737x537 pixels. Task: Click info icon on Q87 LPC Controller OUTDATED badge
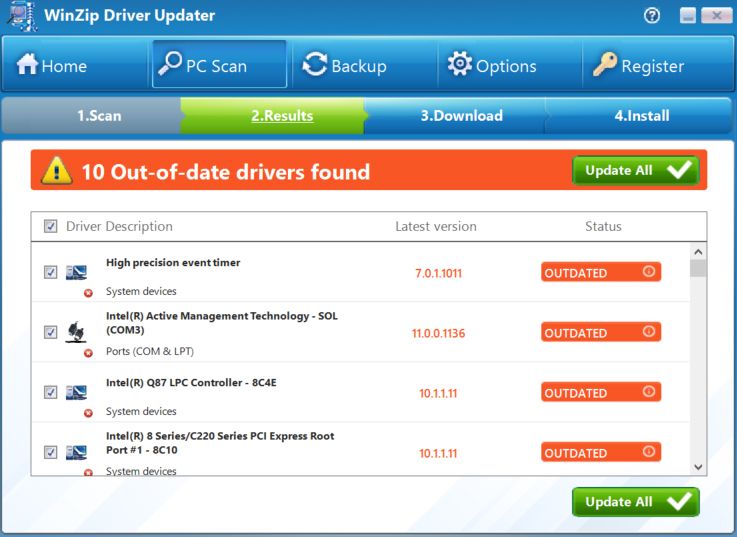[x=649, y=391]
